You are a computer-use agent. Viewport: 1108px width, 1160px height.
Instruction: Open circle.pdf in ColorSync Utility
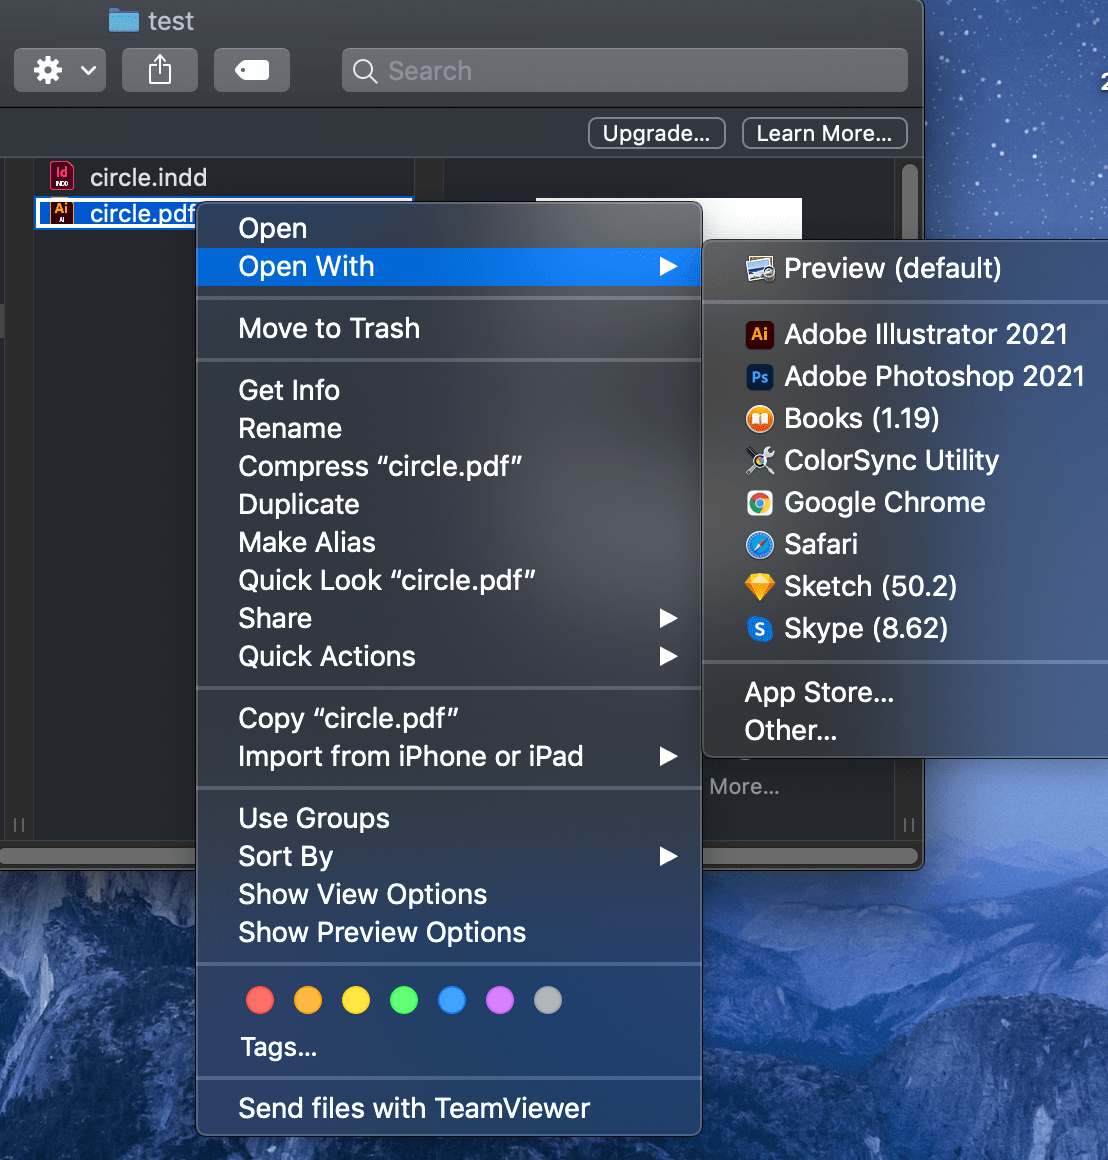891,460
